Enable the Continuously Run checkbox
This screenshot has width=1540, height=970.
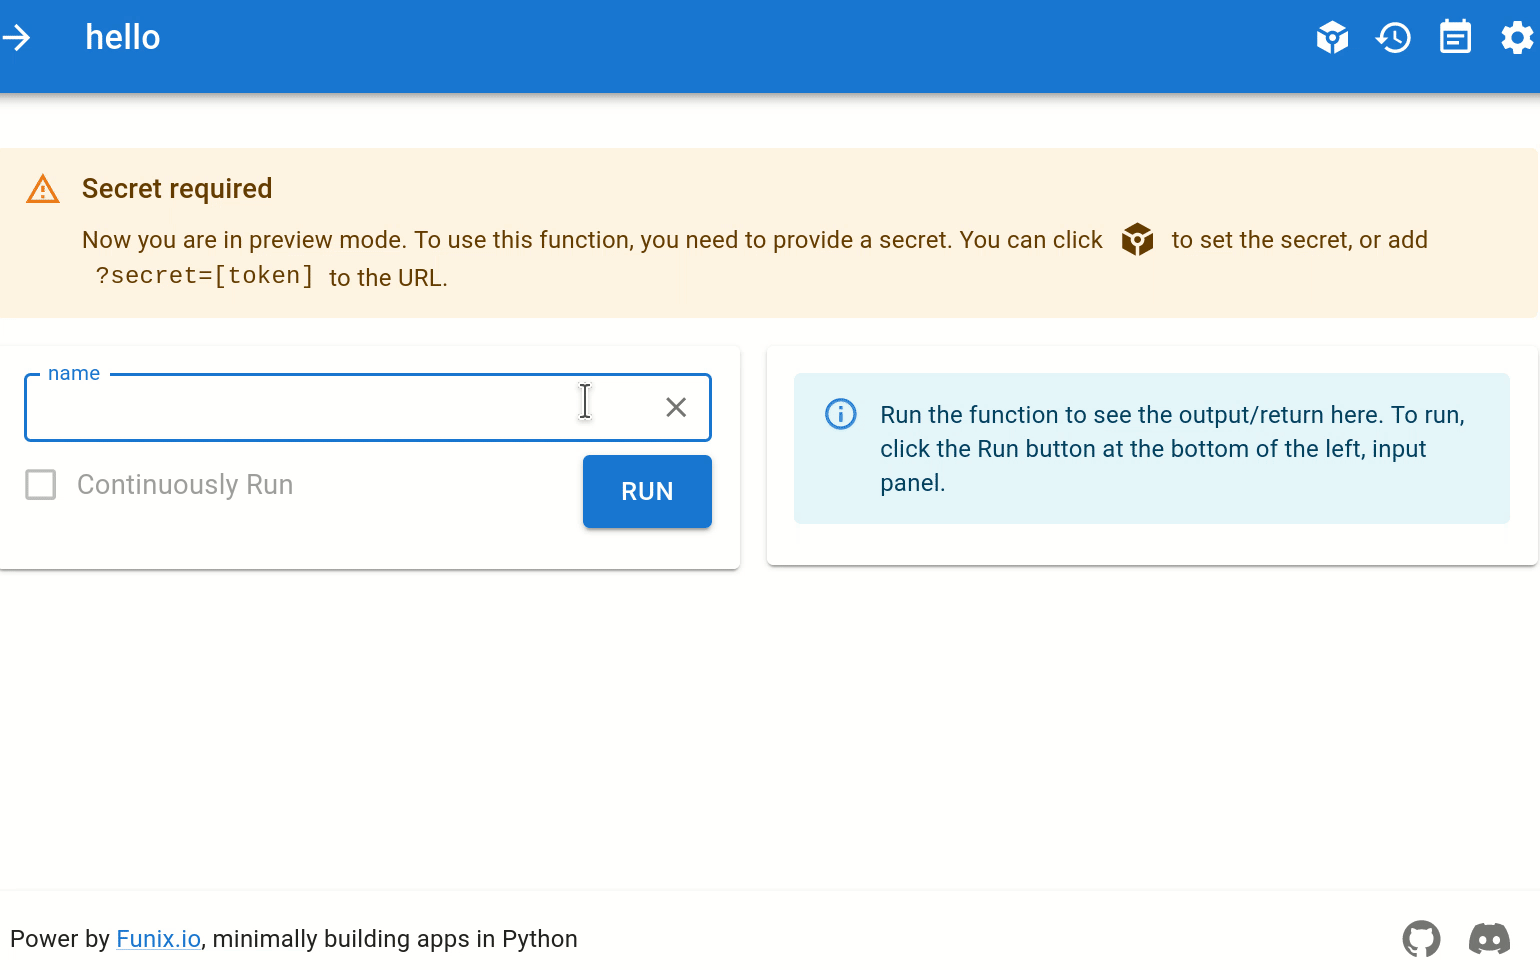pyautogui.click(x=41, y=485)
